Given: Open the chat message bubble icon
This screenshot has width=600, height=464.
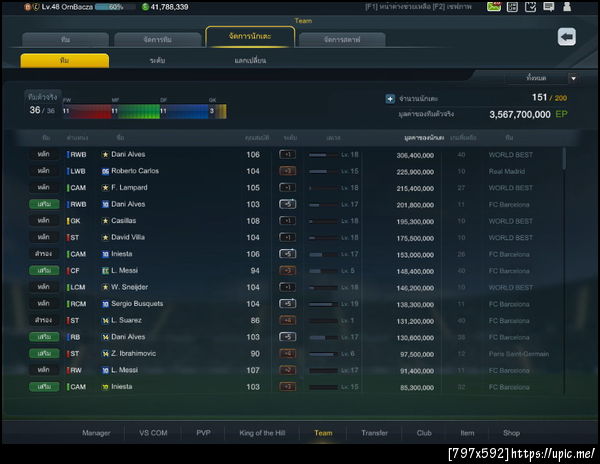Looking at the screenshot, I should click(549, 7).
